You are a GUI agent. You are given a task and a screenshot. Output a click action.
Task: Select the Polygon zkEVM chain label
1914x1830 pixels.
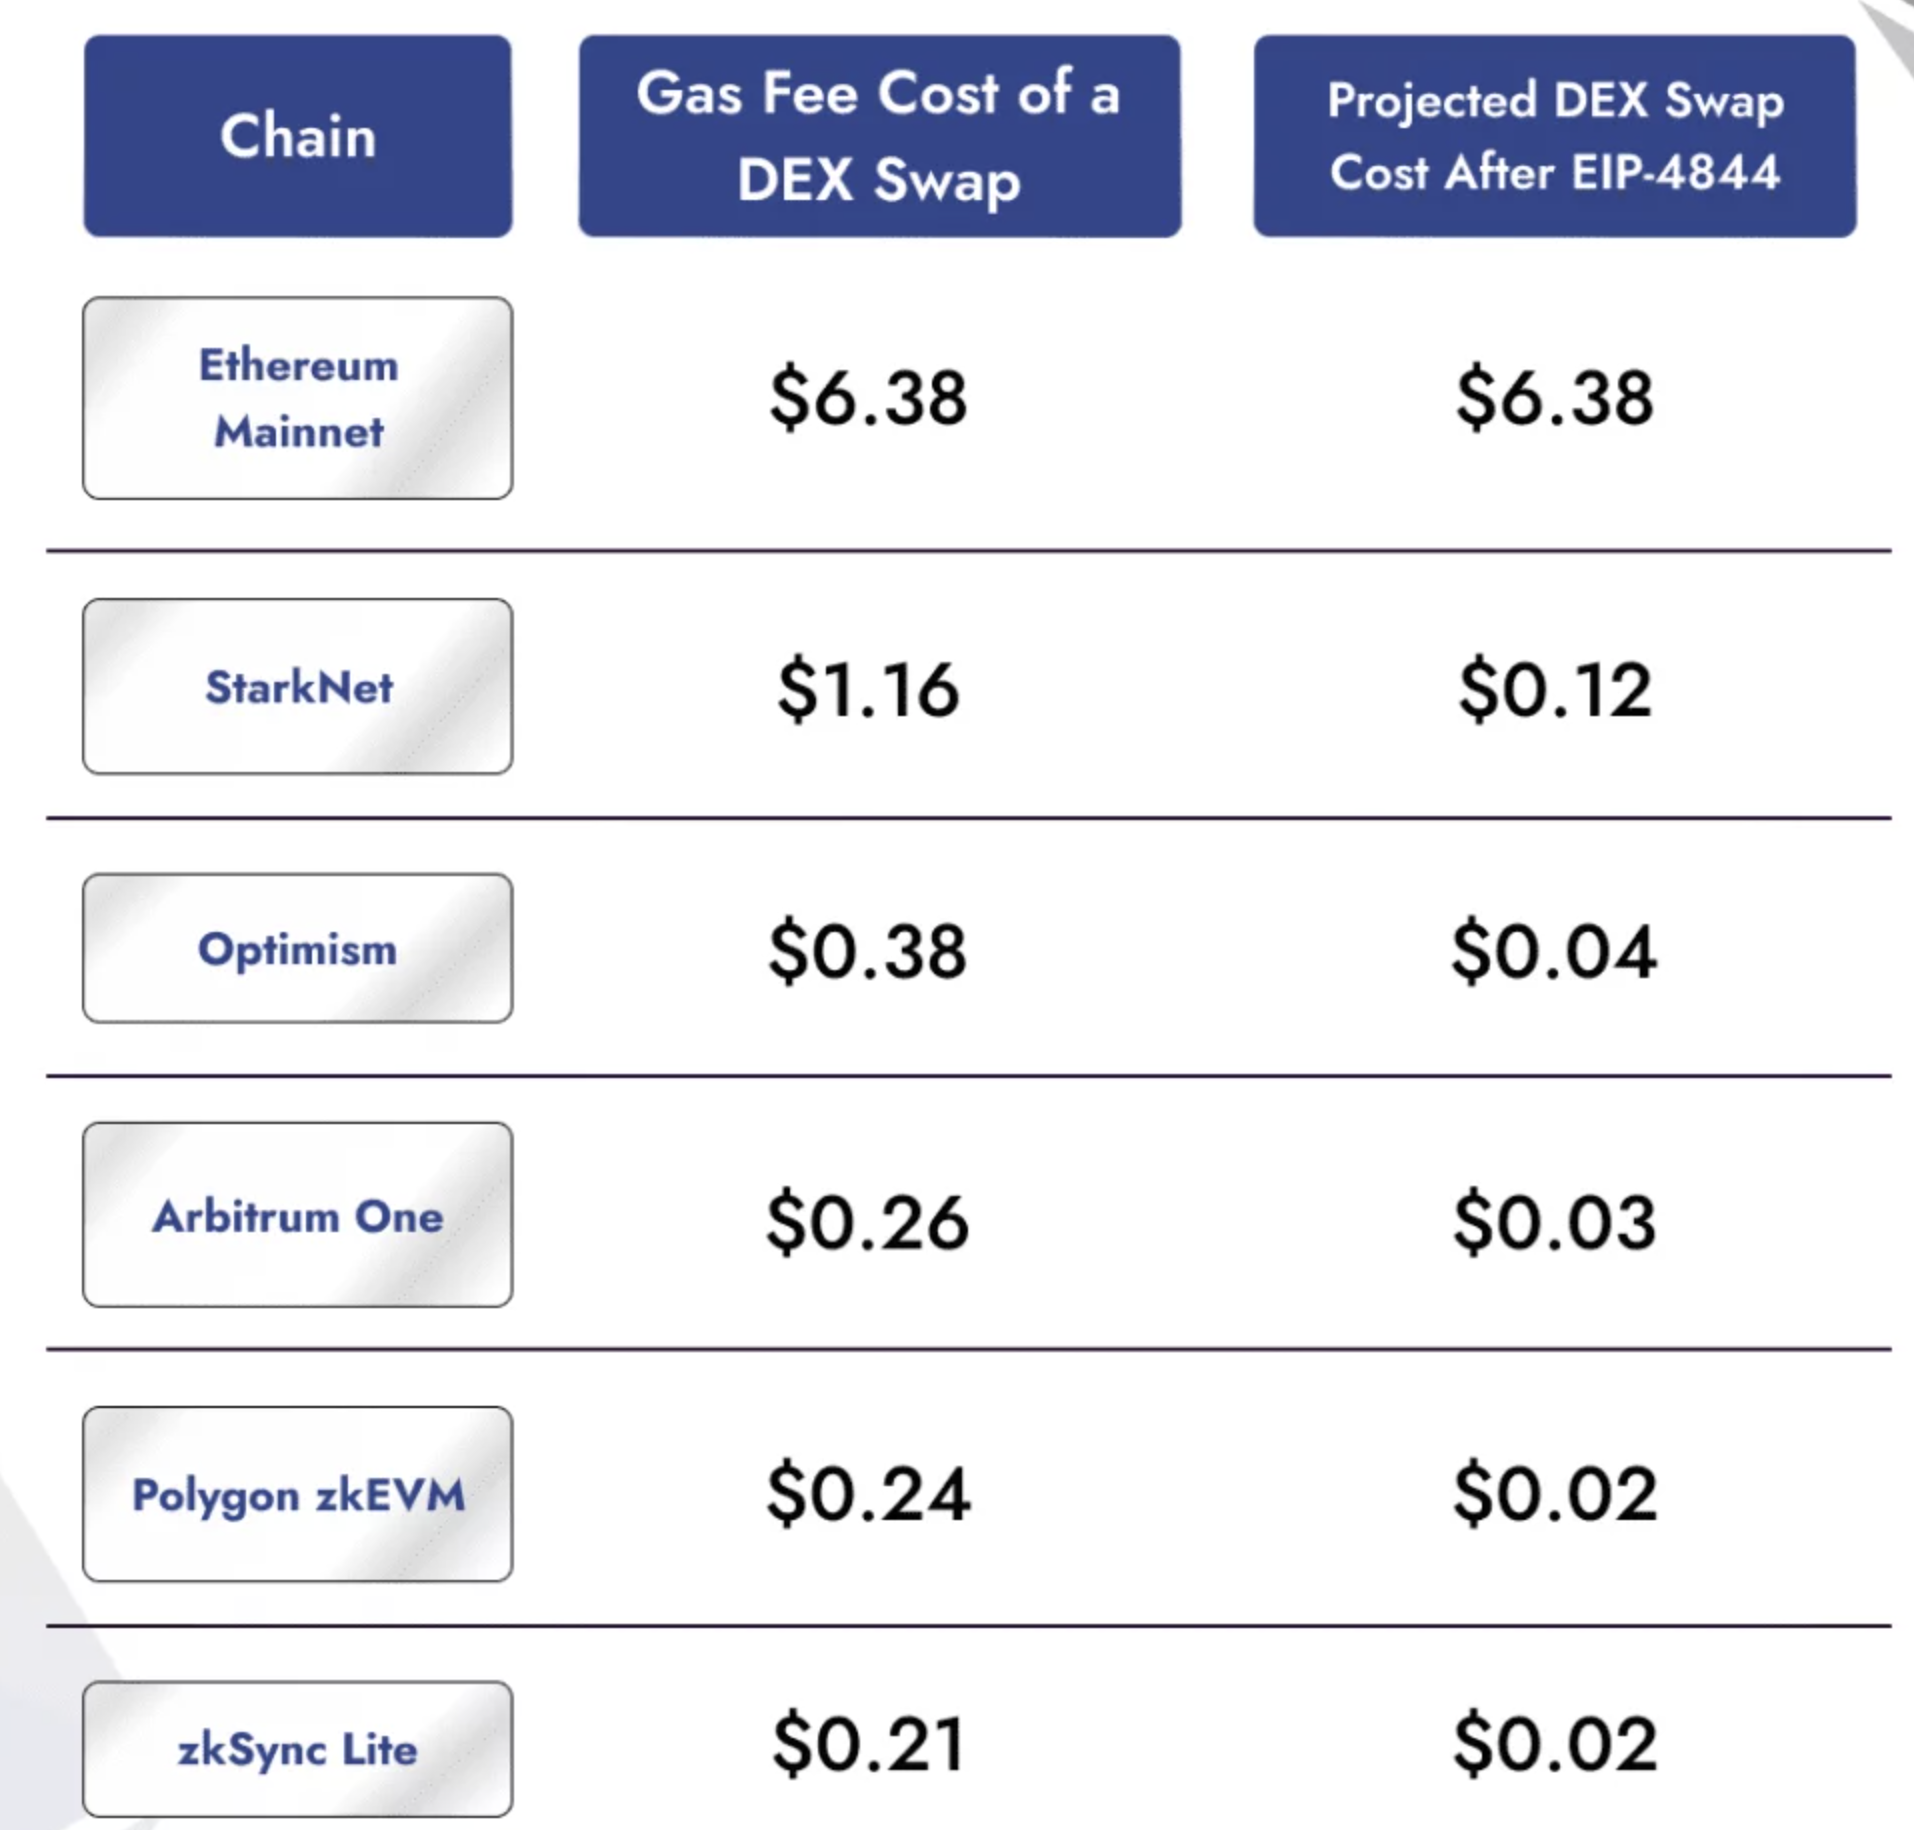click(x=298, y=1494)
